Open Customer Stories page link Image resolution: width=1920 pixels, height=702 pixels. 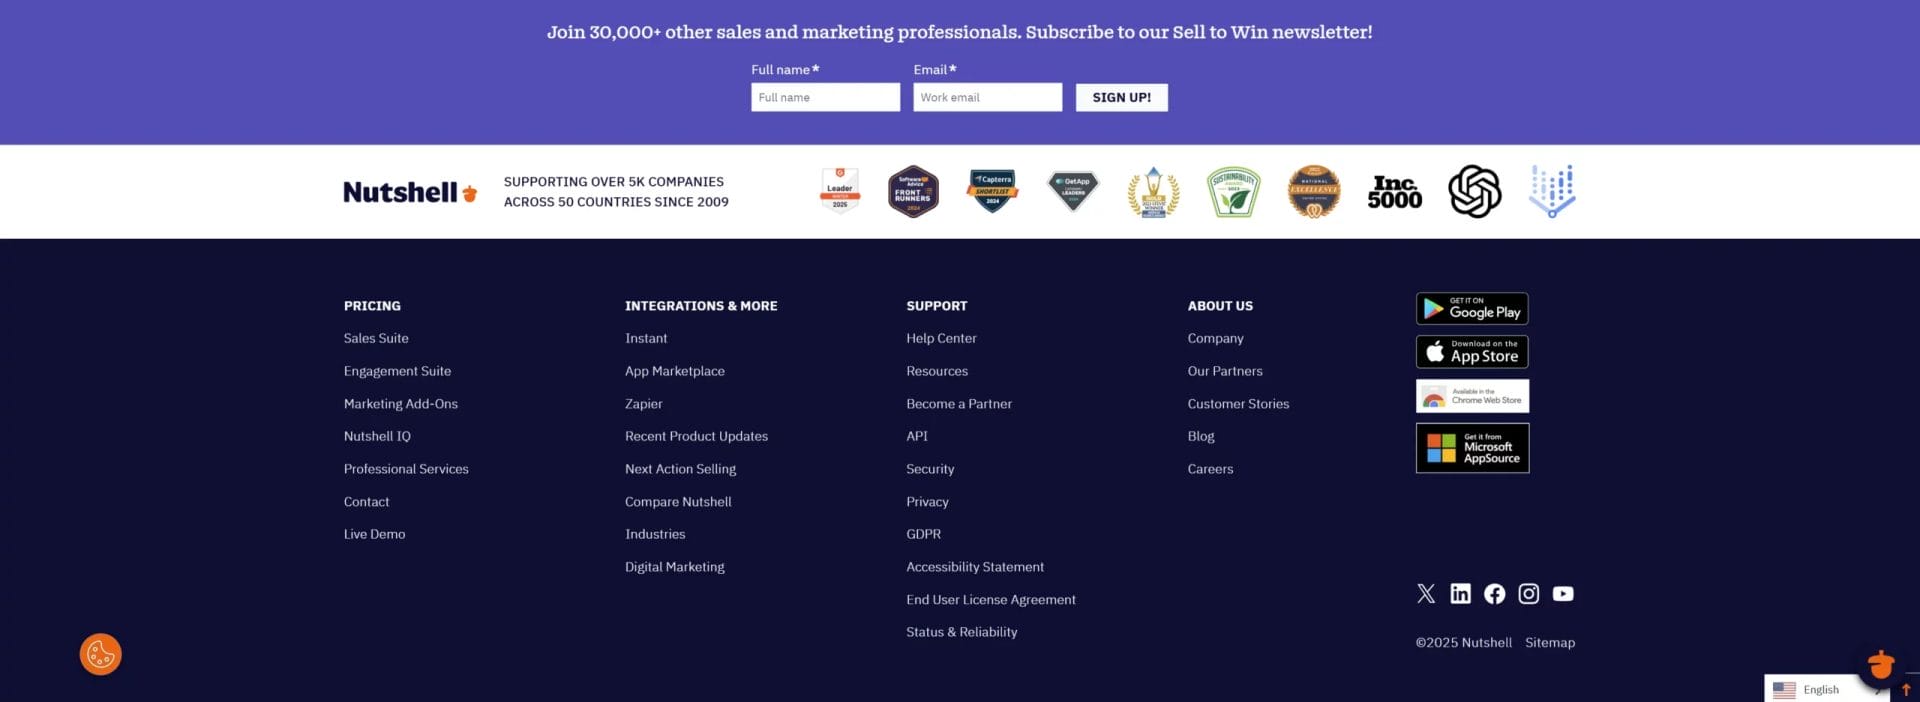point(1238,404)
